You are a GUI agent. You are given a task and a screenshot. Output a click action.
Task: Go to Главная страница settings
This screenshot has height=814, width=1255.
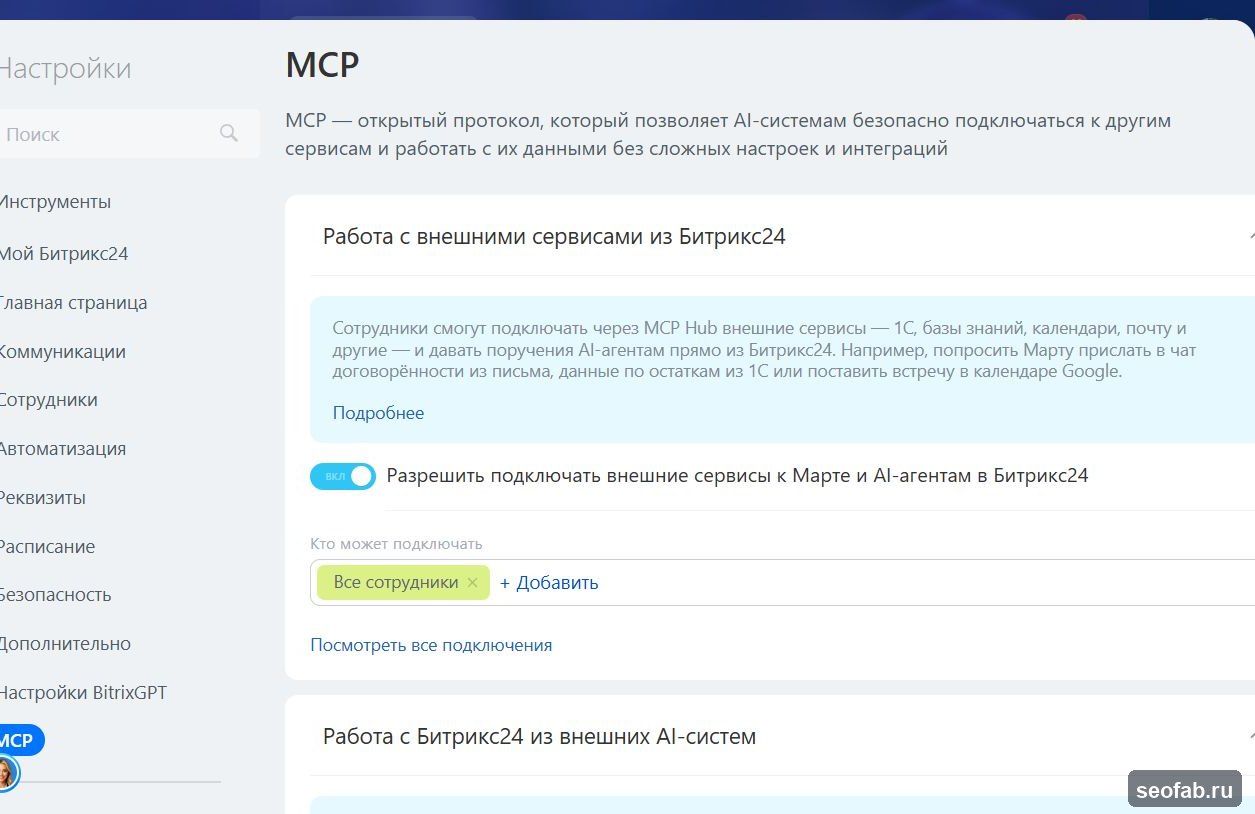pos(73,303)
